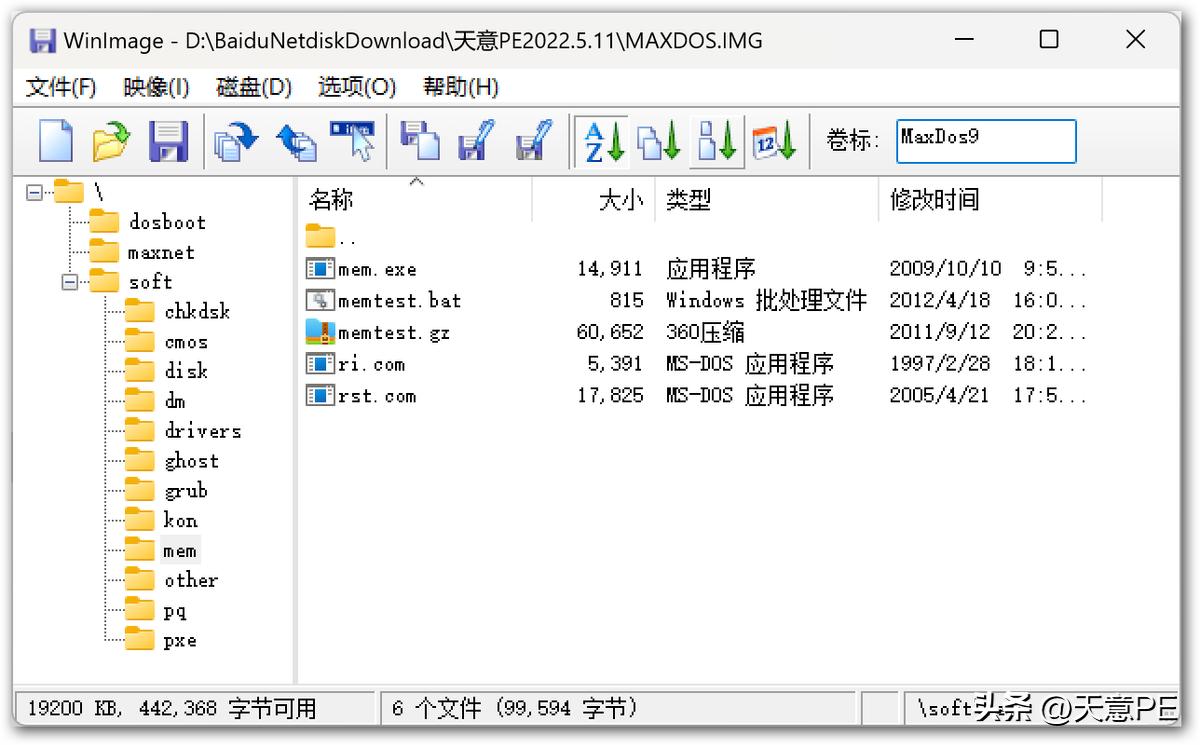1200x745 pixels.
Task: Click the image information icon with cursor
Action: pos(352,140)
